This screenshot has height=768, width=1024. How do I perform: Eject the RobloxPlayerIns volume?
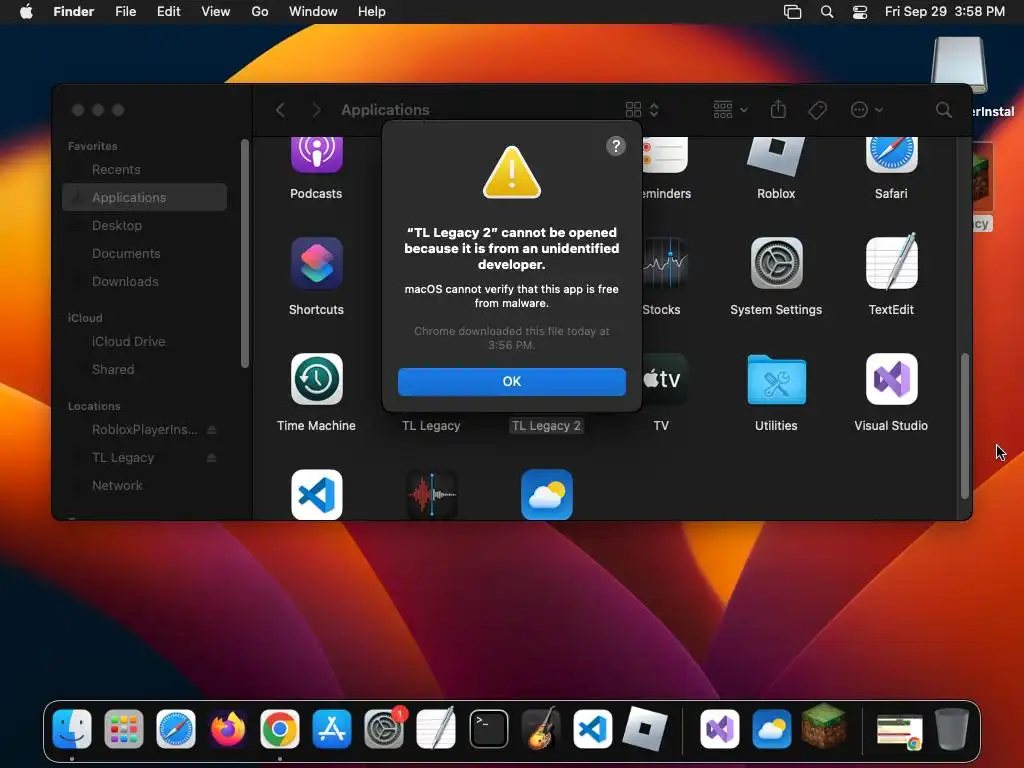tap(212, 430)
